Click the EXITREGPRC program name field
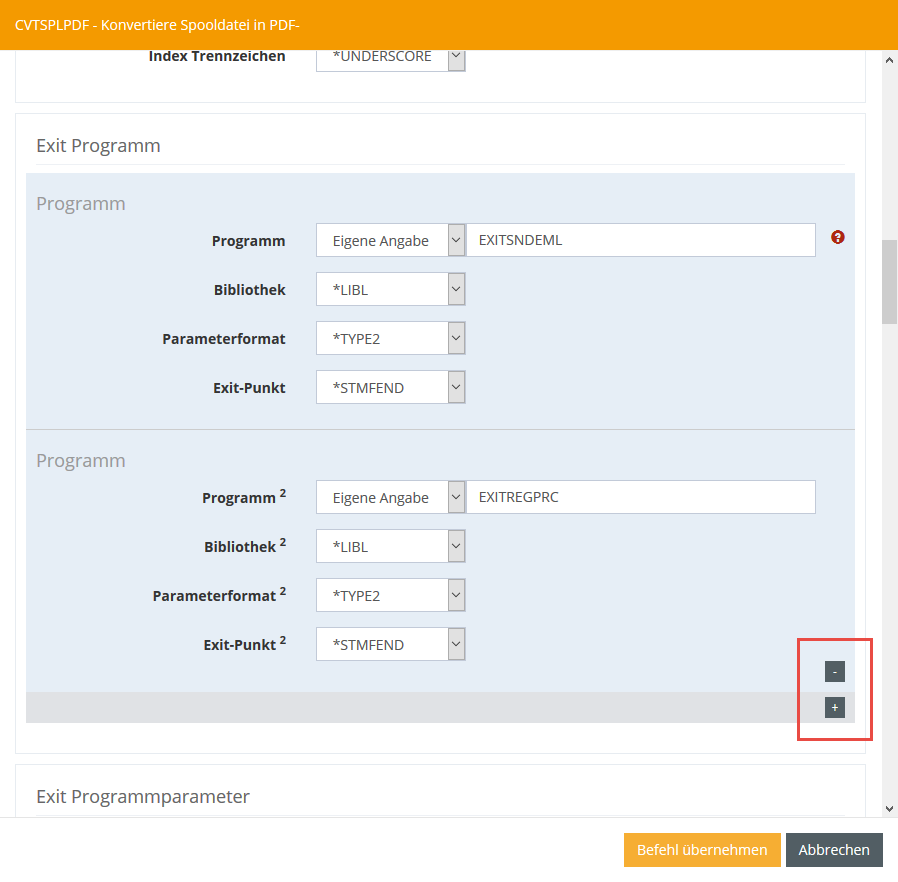Image resolution: width=898 pixels, height=882 pixels. 641,498
